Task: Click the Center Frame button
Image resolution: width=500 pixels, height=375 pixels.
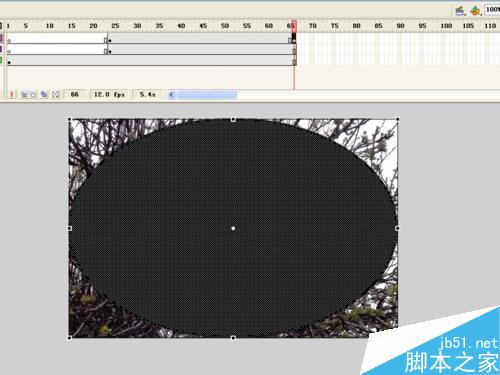Action: tap(12, 94)
